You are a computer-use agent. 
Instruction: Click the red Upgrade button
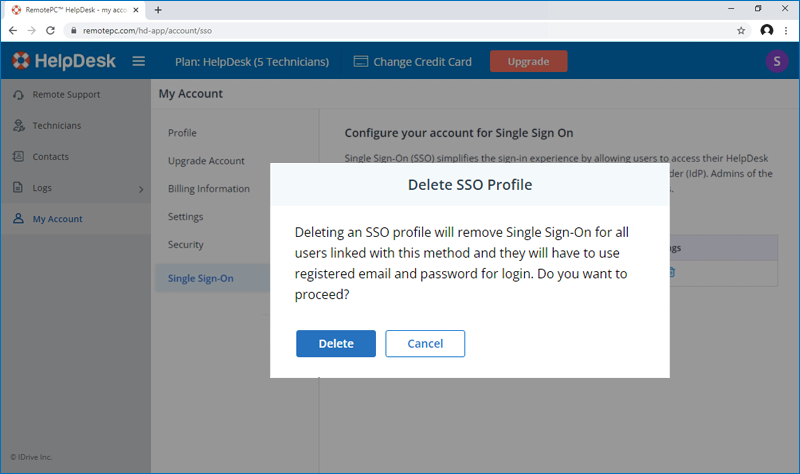coord(528,61)
